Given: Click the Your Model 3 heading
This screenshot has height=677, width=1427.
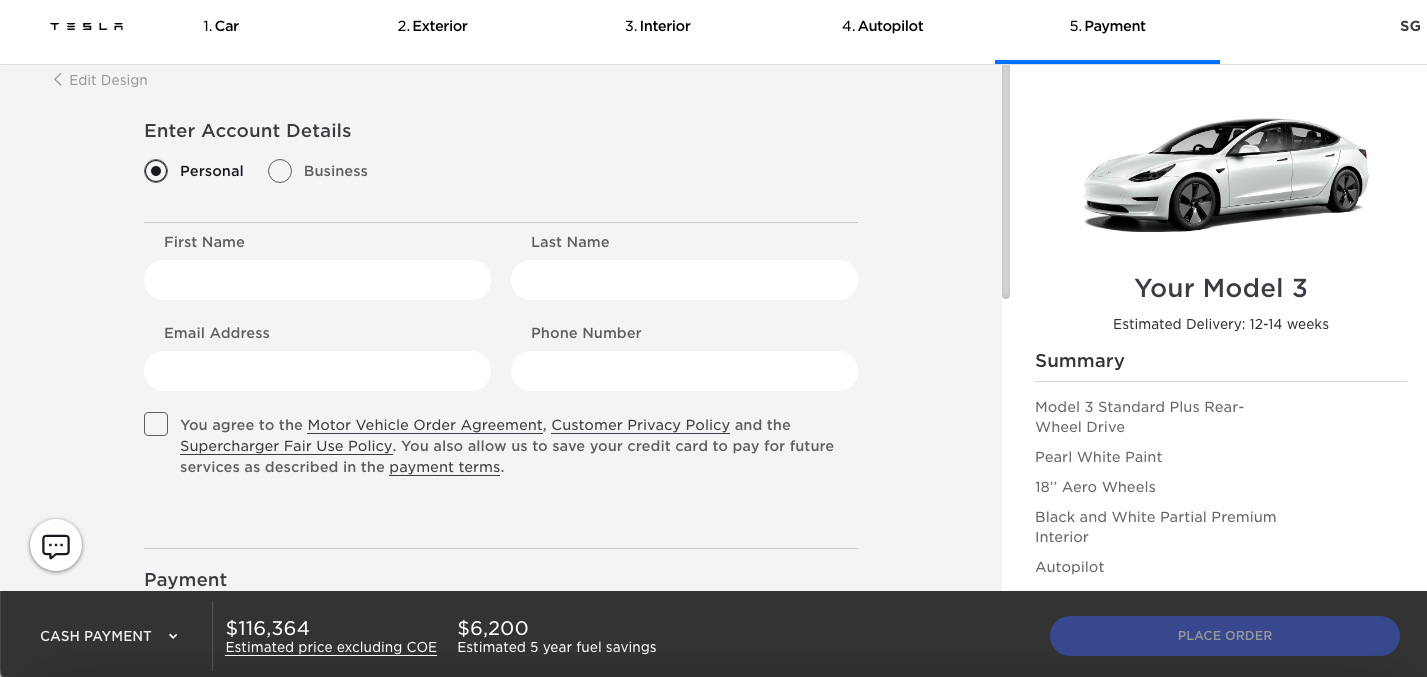Looking at the screenshot, I should point(1221,288).
